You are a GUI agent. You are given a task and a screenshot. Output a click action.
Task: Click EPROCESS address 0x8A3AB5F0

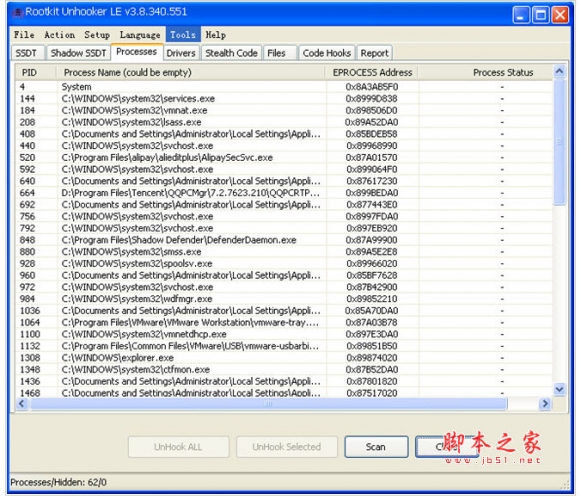click(372, 87)
